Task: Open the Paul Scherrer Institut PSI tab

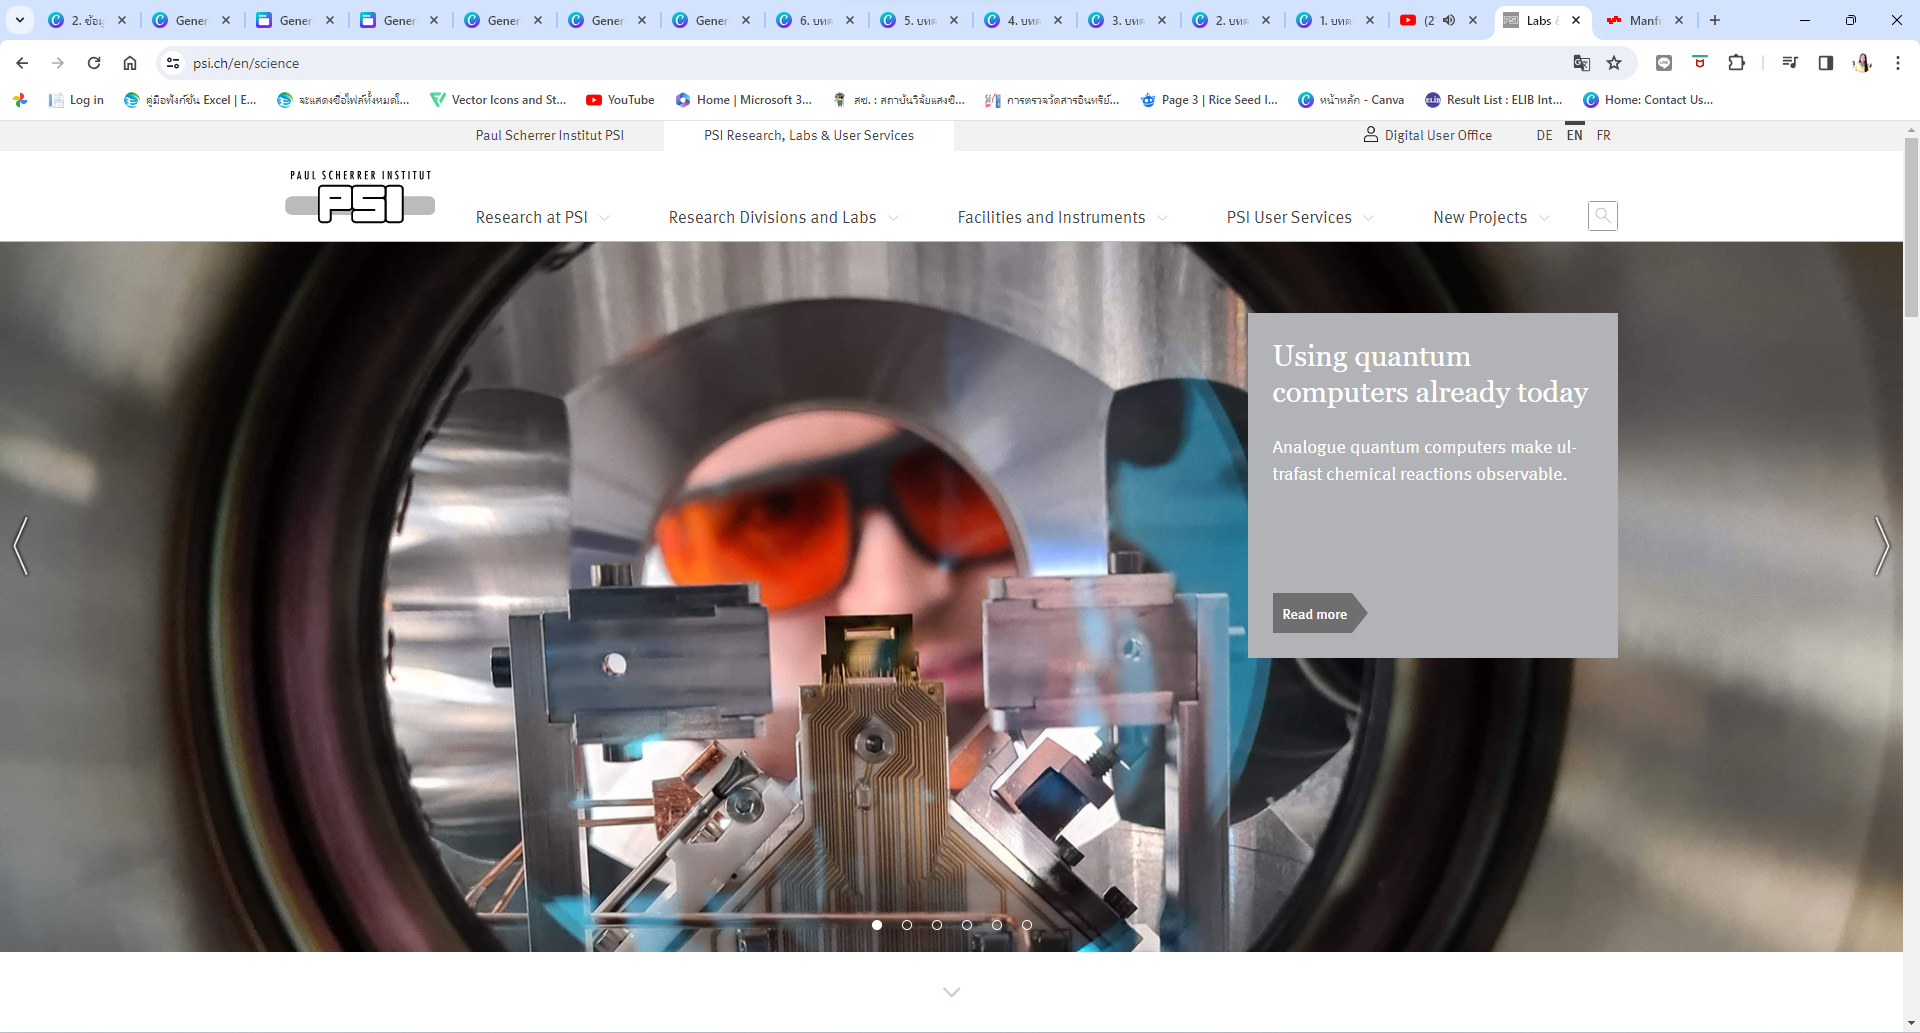Action: tap(550, 135)
